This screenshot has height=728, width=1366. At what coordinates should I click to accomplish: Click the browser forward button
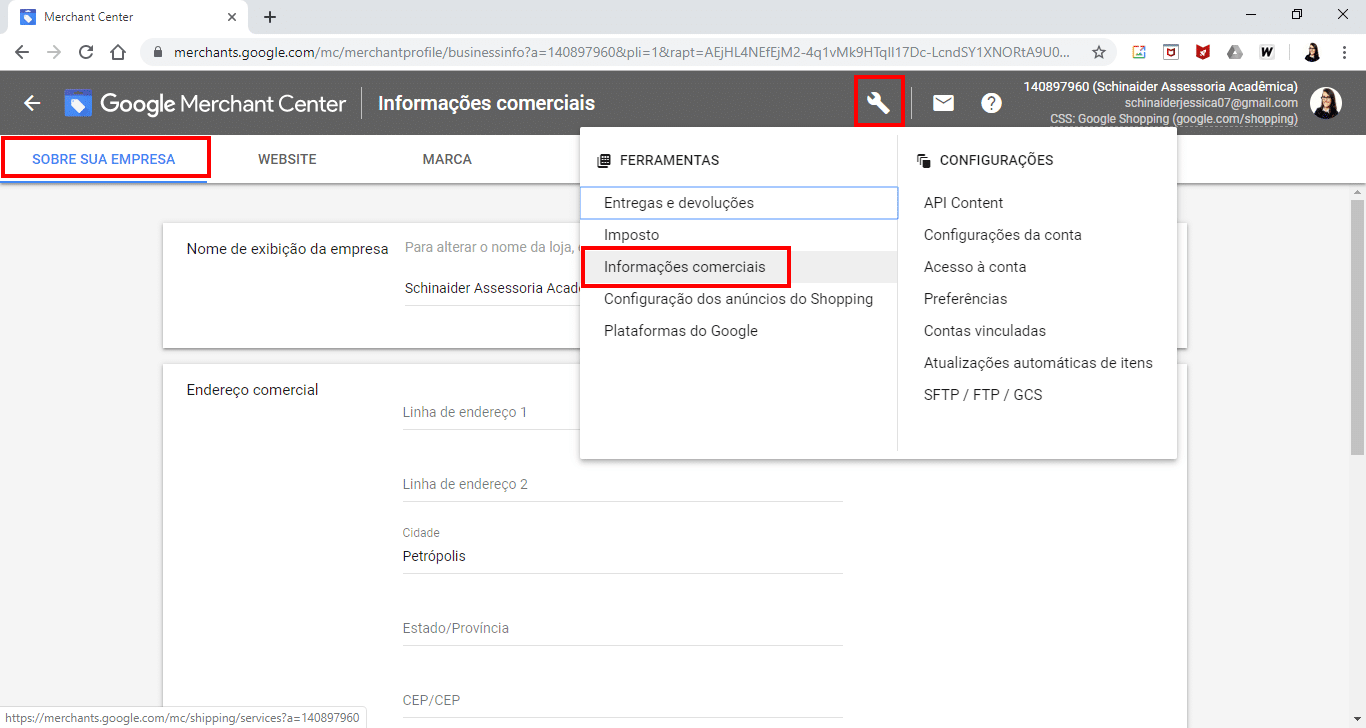click(54, 52)
